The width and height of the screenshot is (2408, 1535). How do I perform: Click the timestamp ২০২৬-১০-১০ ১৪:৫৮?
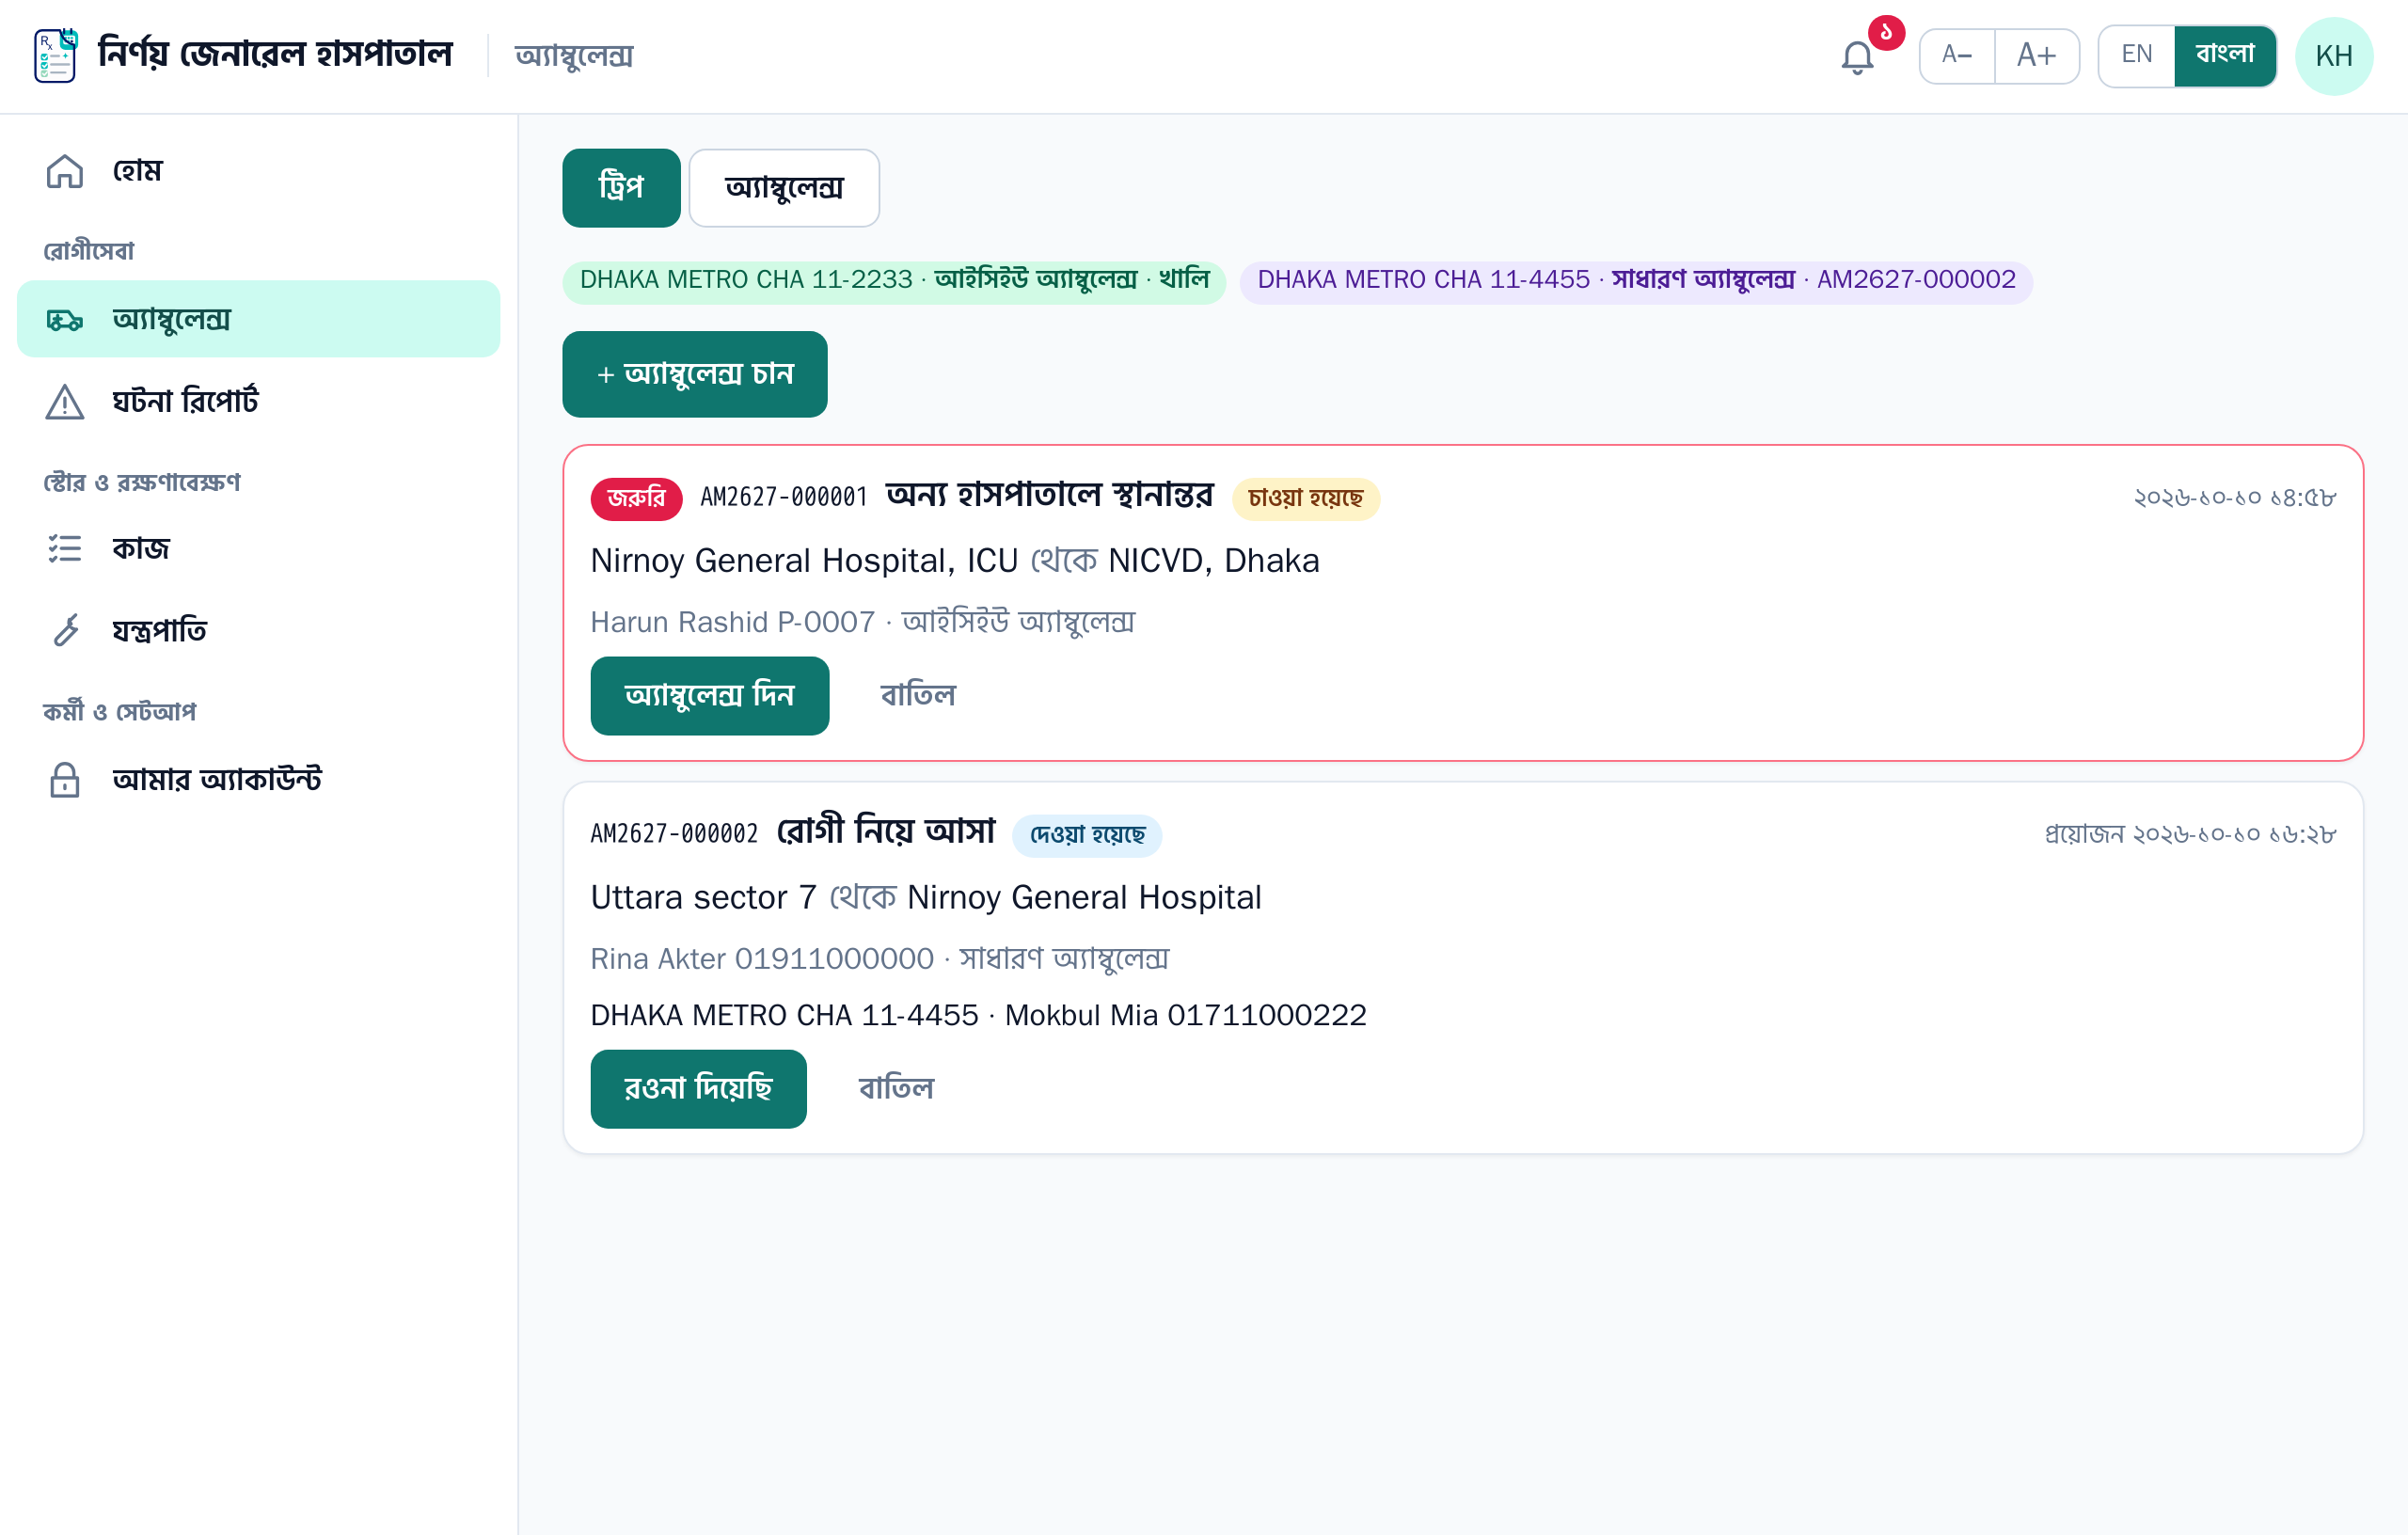[x=2235, y=498]
